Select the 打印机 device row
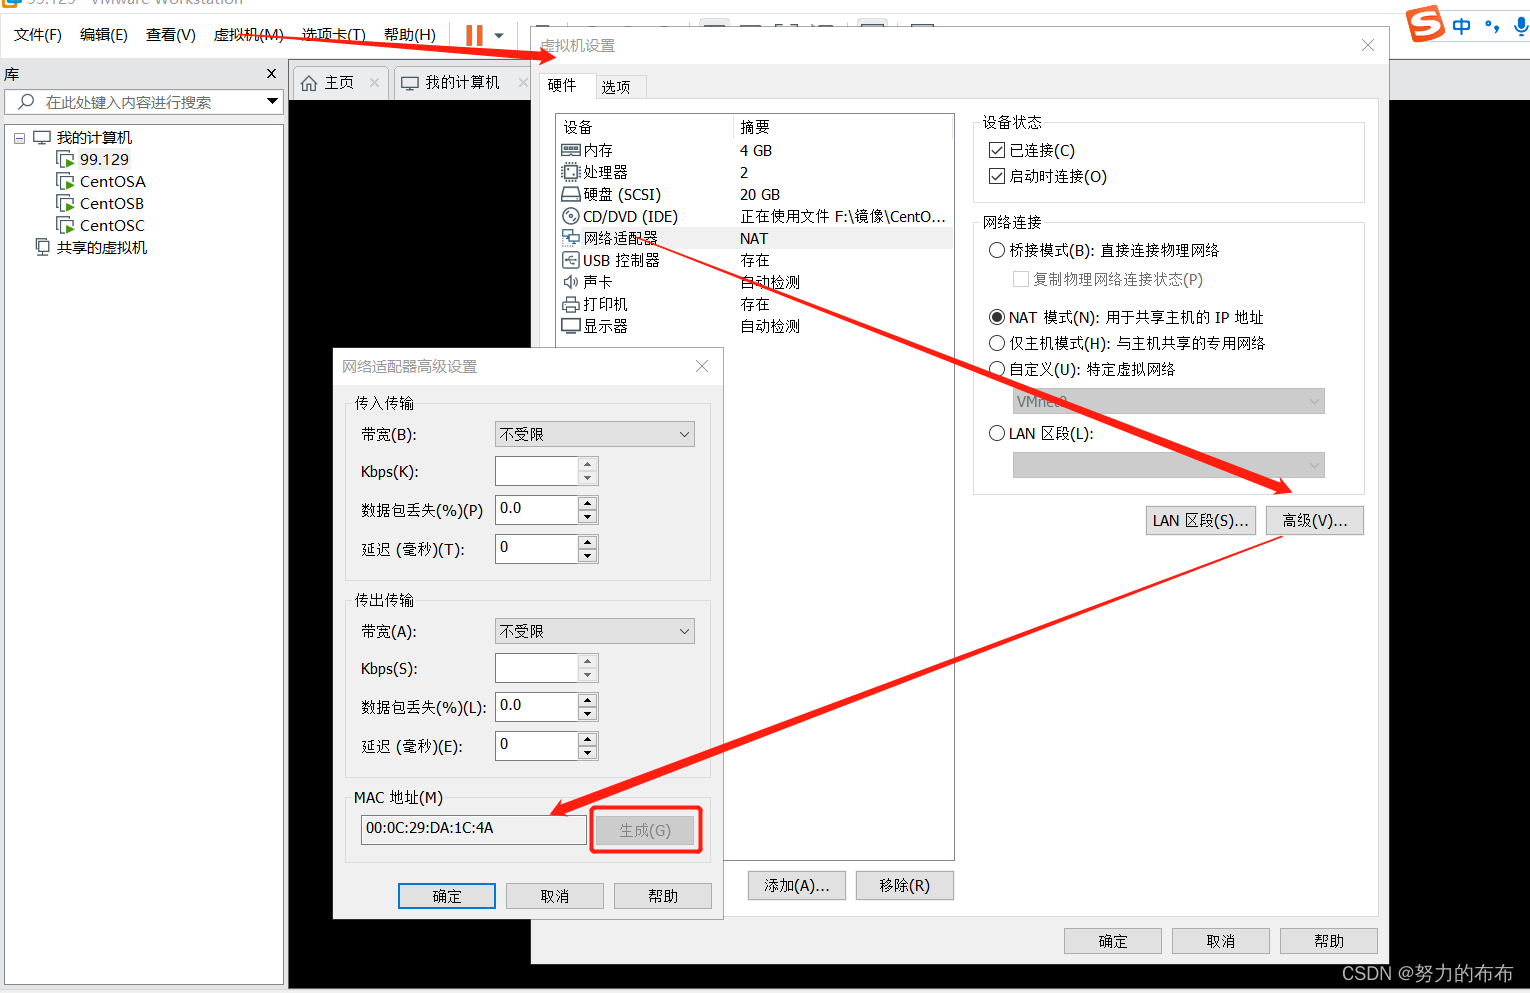1530x993 pixels. click(754, 304)
